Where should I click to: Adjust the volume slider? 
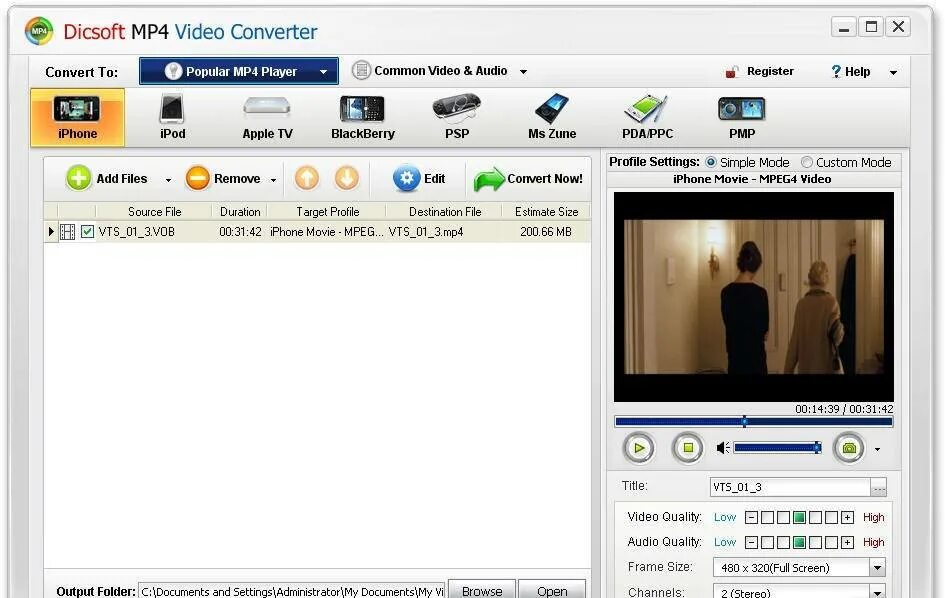(777, 447)
